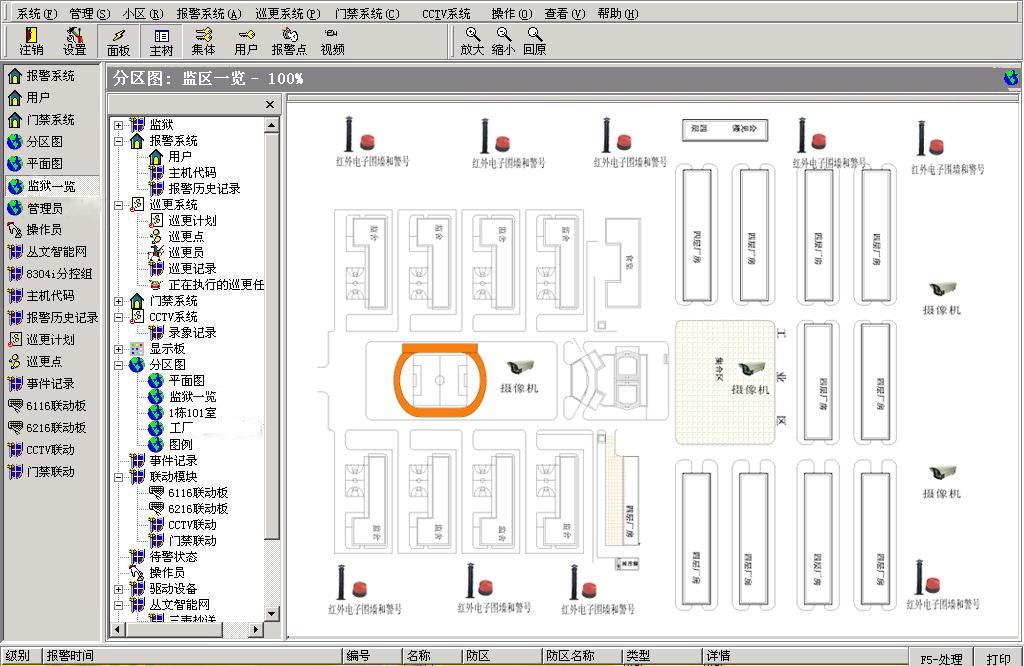Click the 注销 logout toolbar icon
This screenshot has width=1024, height=666.
pyautogui.click(x=31, y=40)
